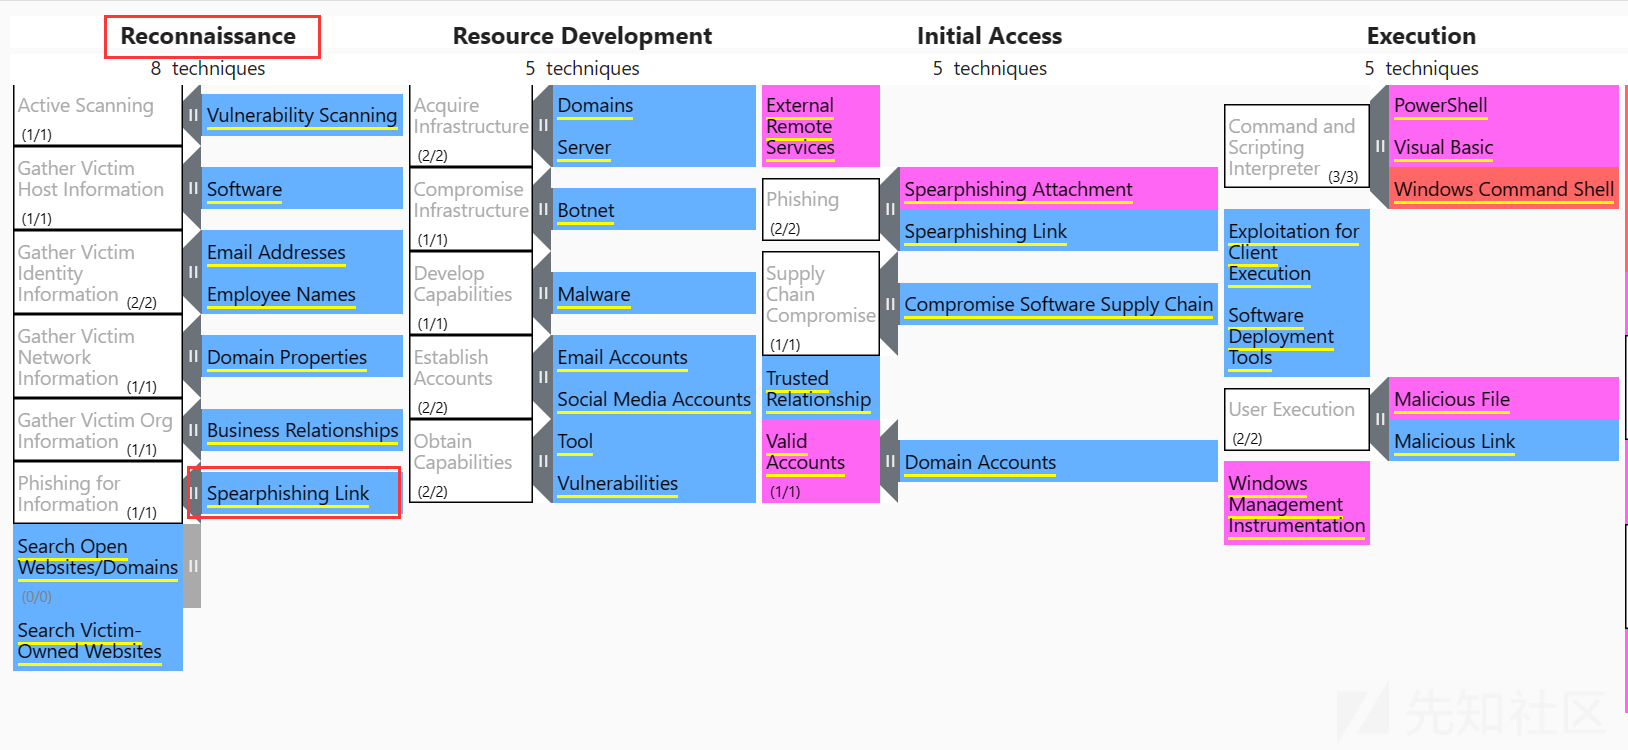
Task: Select Spearphishing Link under Reconnaissance
Action: pos(302,493)
